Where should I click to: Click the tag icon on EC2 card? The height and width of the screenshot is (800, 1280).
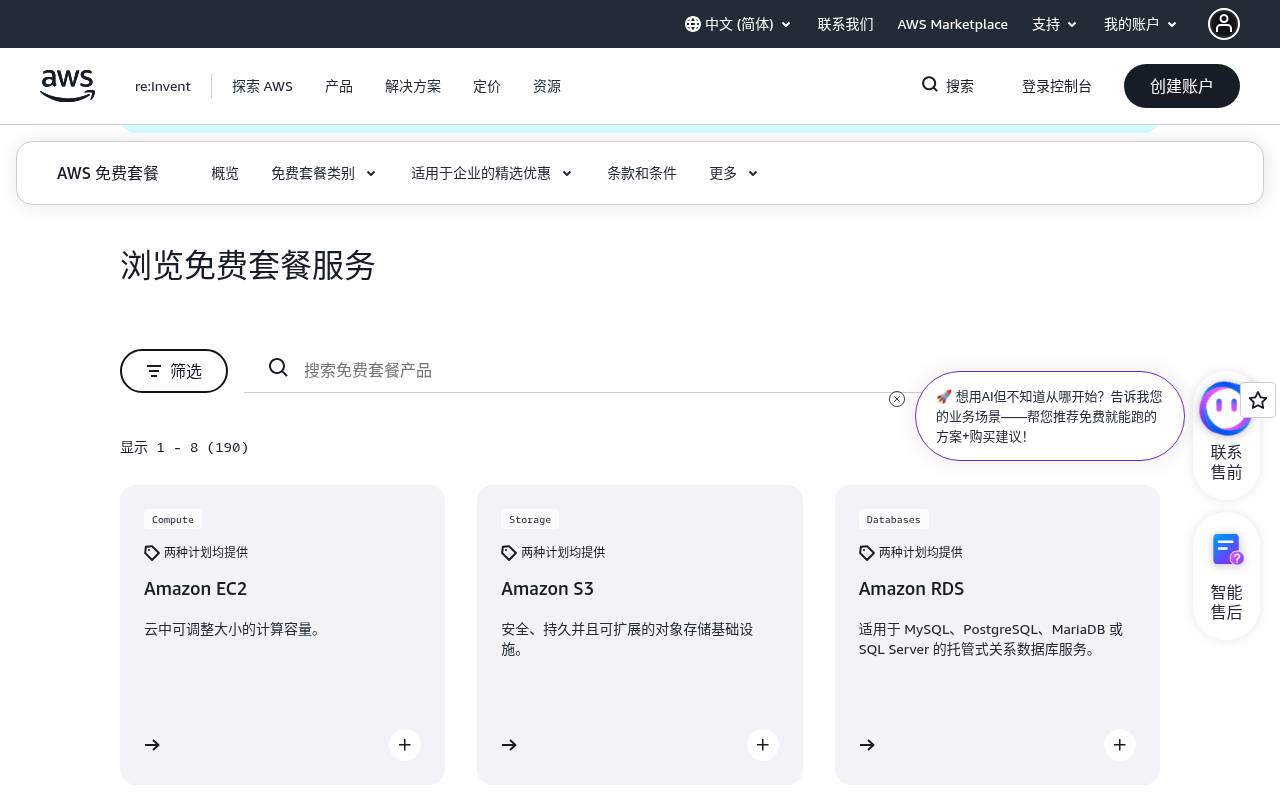point(152,553)
